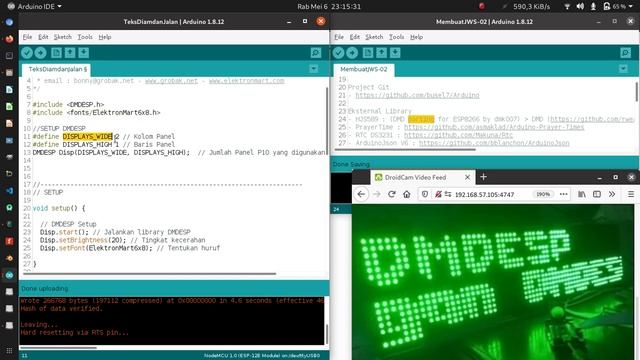Open Wi-Fi indicator in top bar
Screen dimensions: 640x360
[567, 6]
